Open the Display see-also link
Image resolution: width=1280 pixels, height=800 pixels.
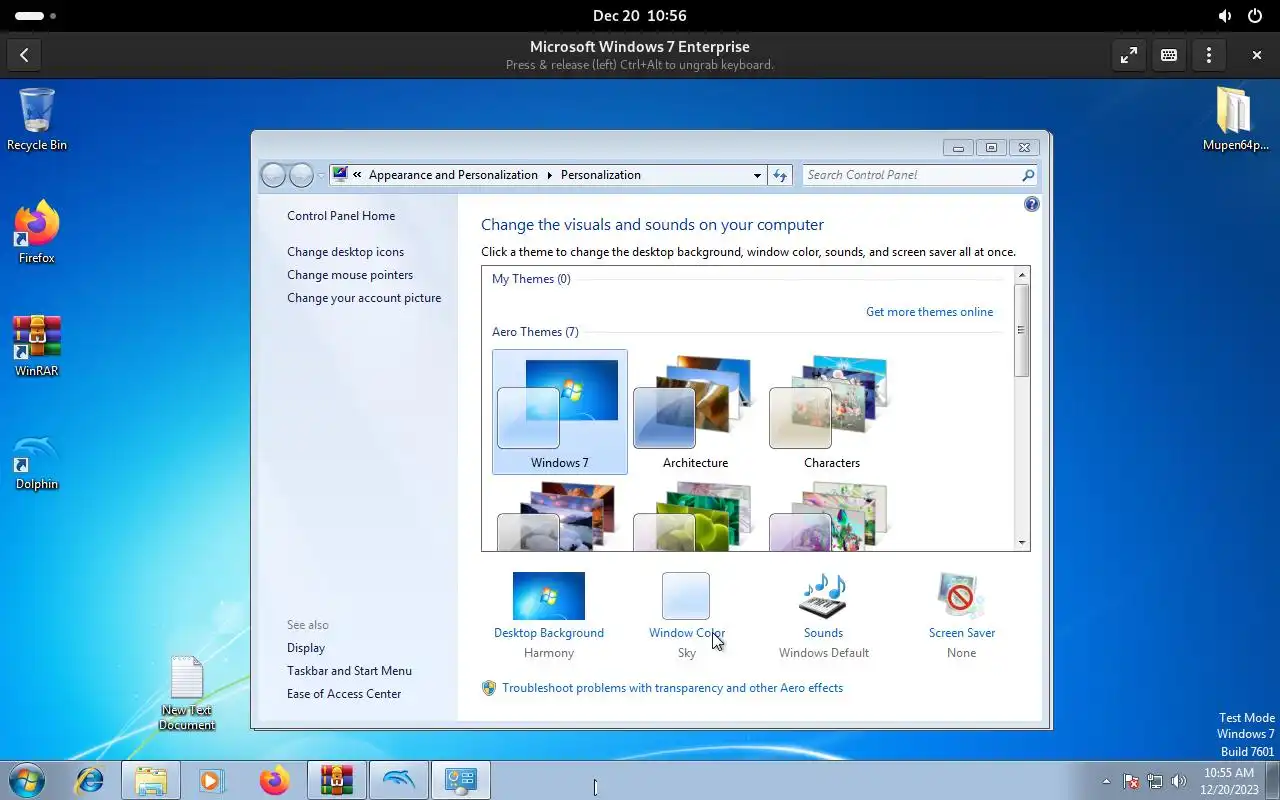306,648
